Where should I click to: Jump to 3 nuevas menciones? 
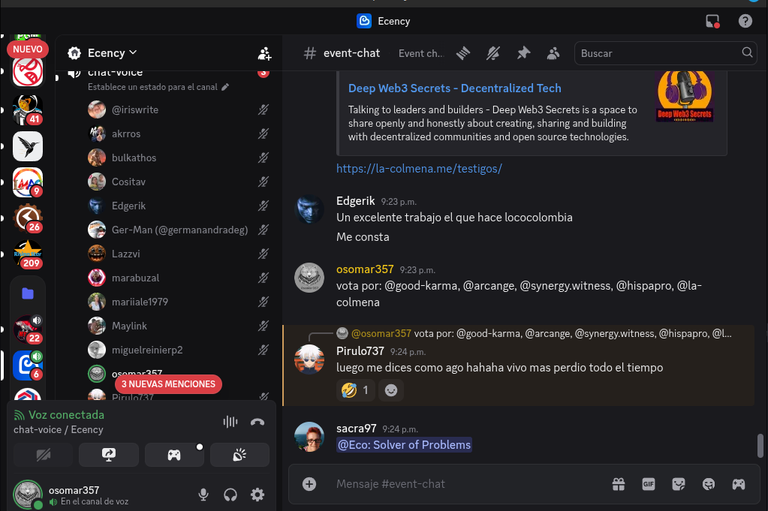168,384
